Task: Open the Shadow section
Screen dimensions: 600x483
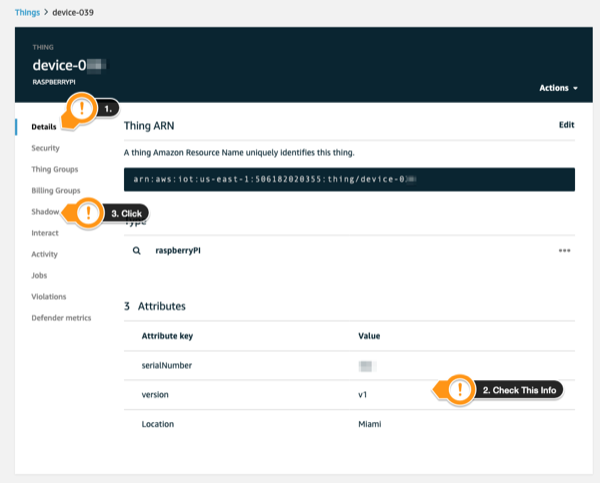Action: tap(45, 212)
